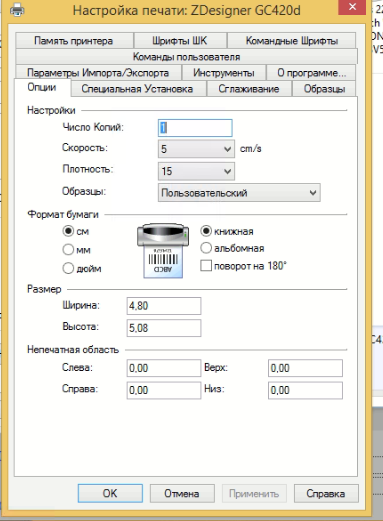Select the см unit radio button
This screenshot has height=521, width=383.
(x=68, y=231)
